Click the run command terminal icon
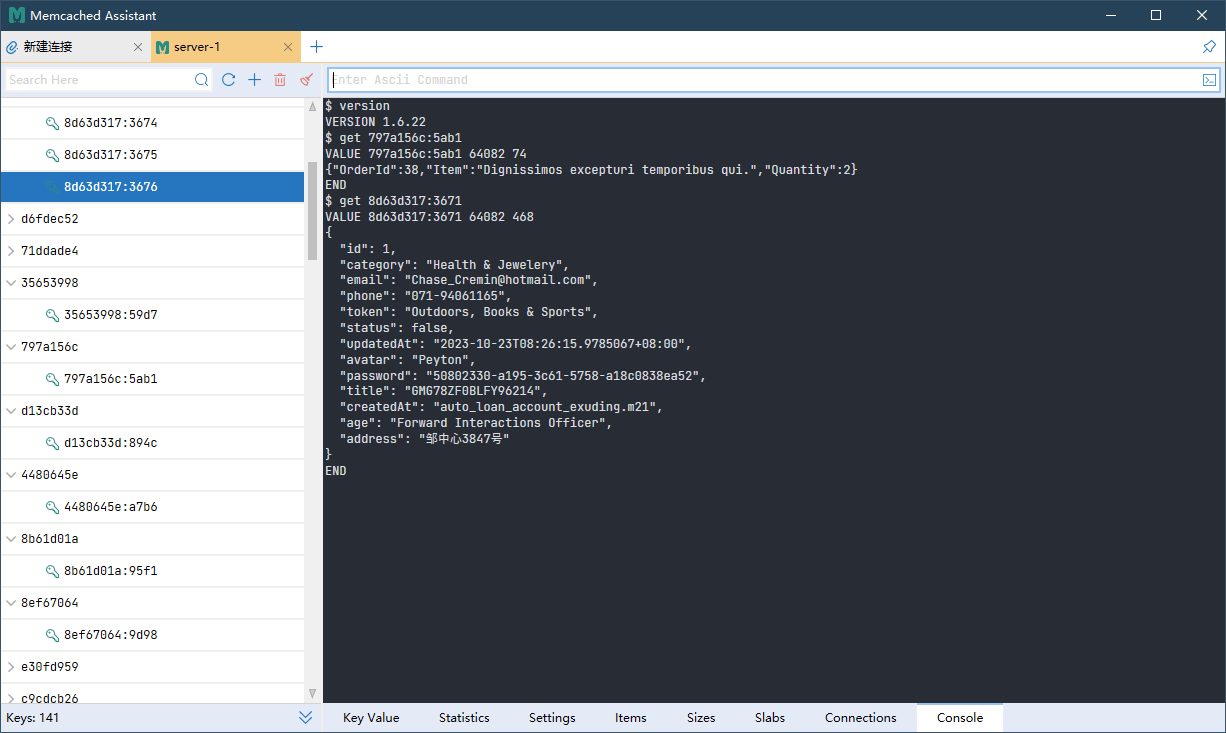 tap(1209, 80)
